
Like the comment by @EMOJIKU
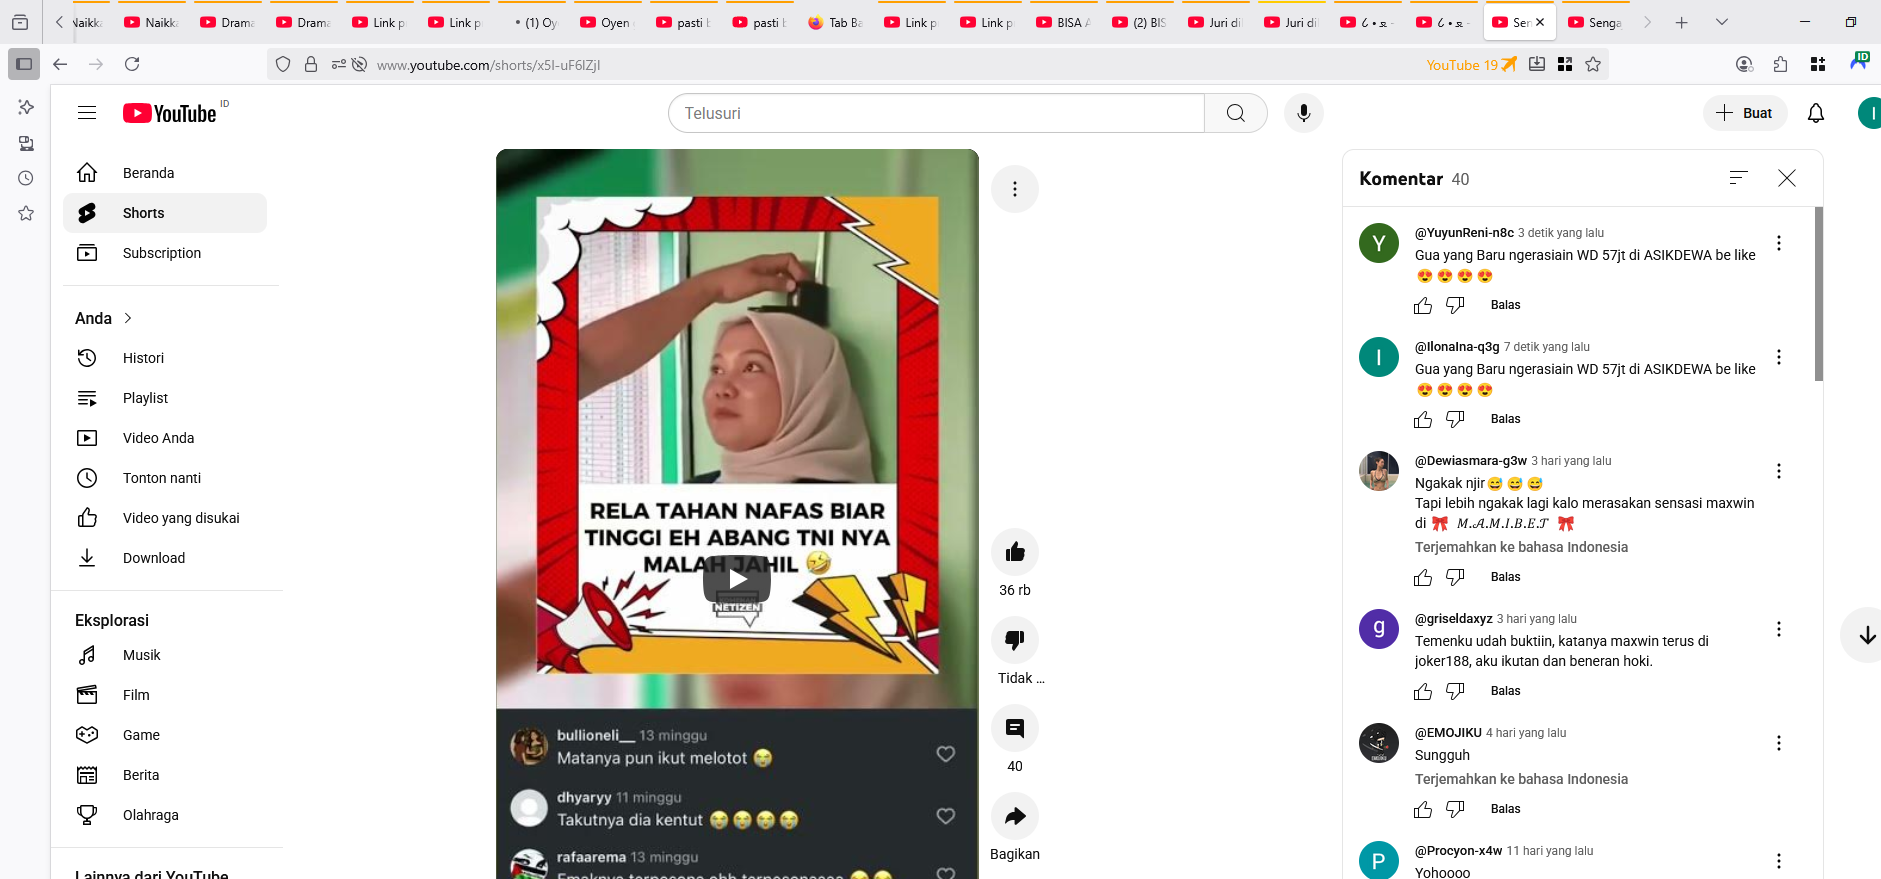(1423, 809)
